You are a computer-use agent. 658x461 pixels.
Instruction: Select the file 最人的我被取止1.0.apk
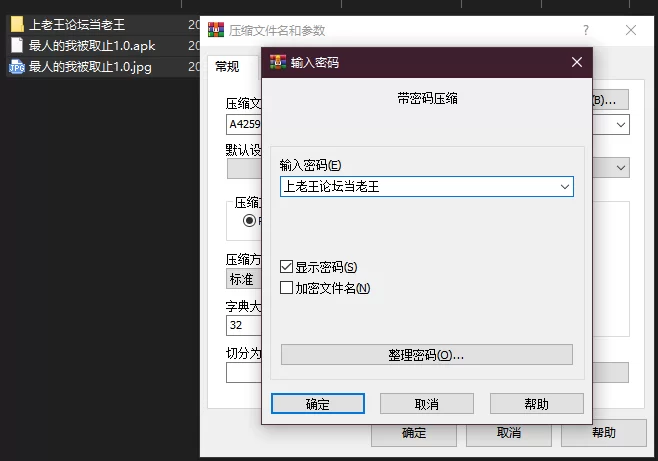coord(103,45)
